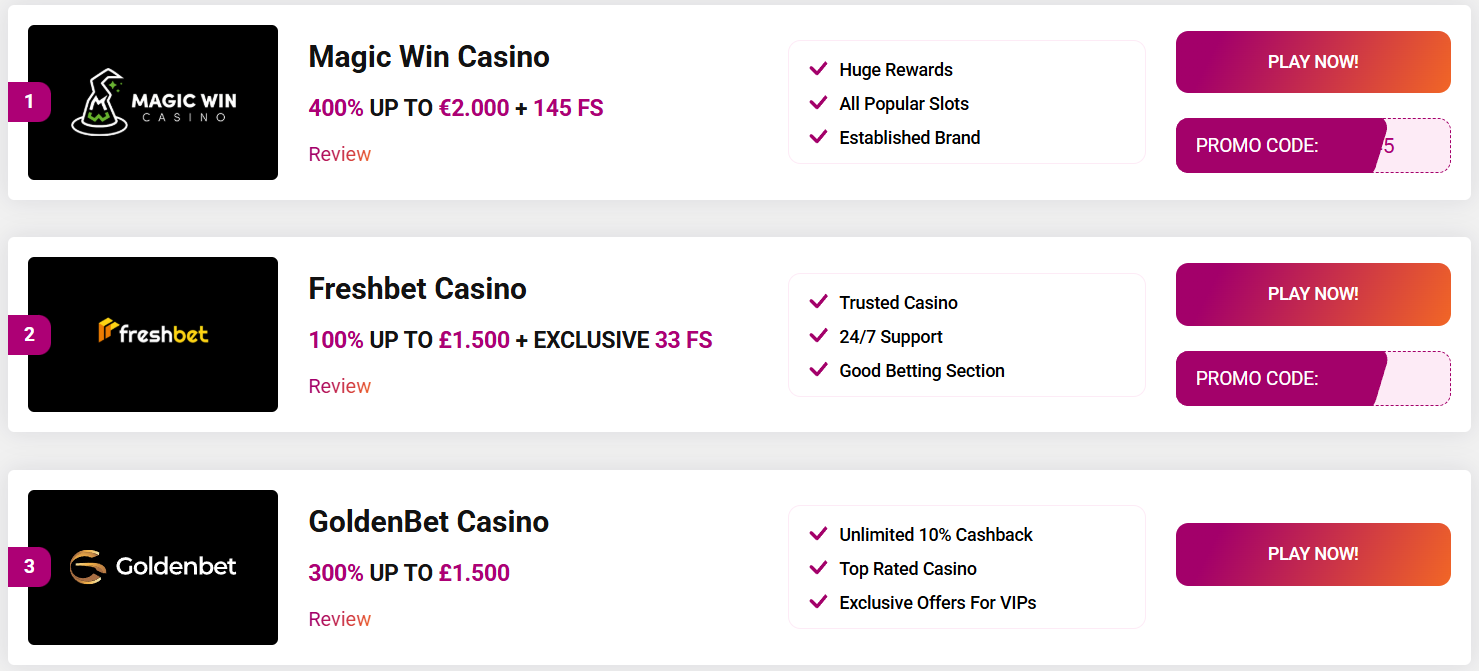Open the Freshbet Casino review link
The width and height of the screenshot is (1479, 671).
pos(339,386)
